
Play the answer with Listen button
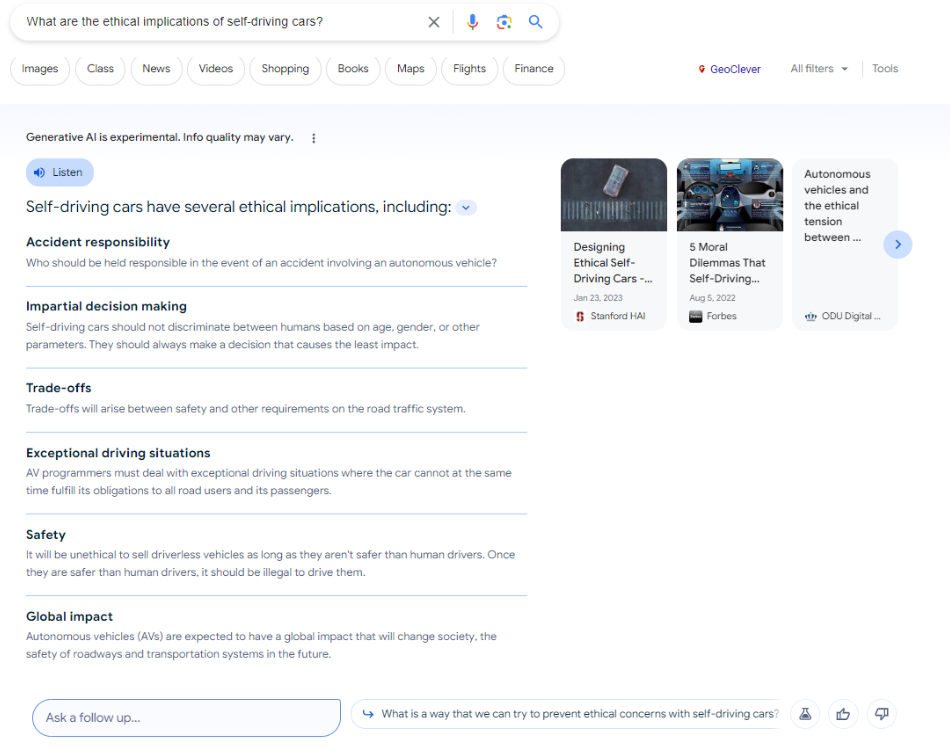coord(59,172)
